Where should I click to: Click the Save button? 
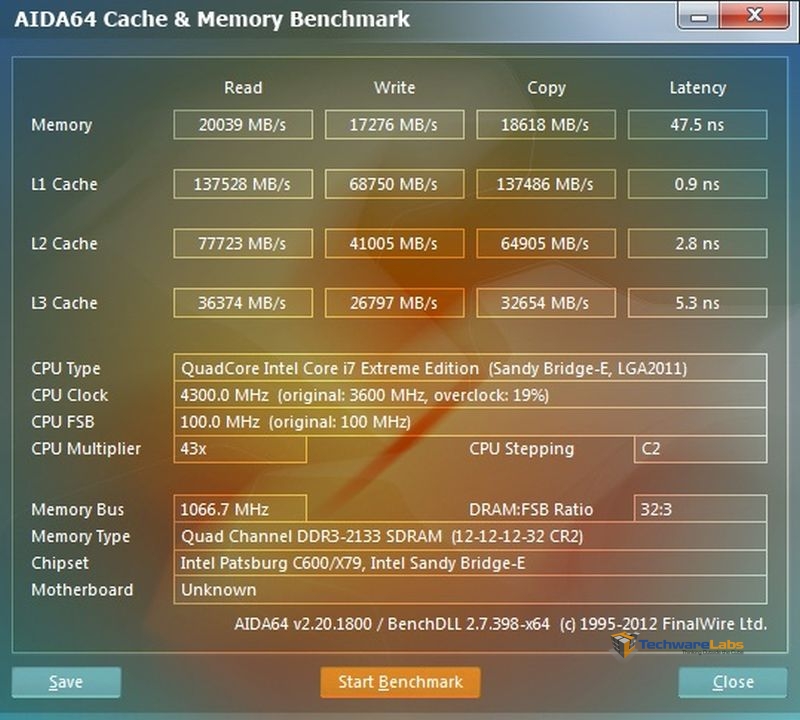(x=66, y=682)
